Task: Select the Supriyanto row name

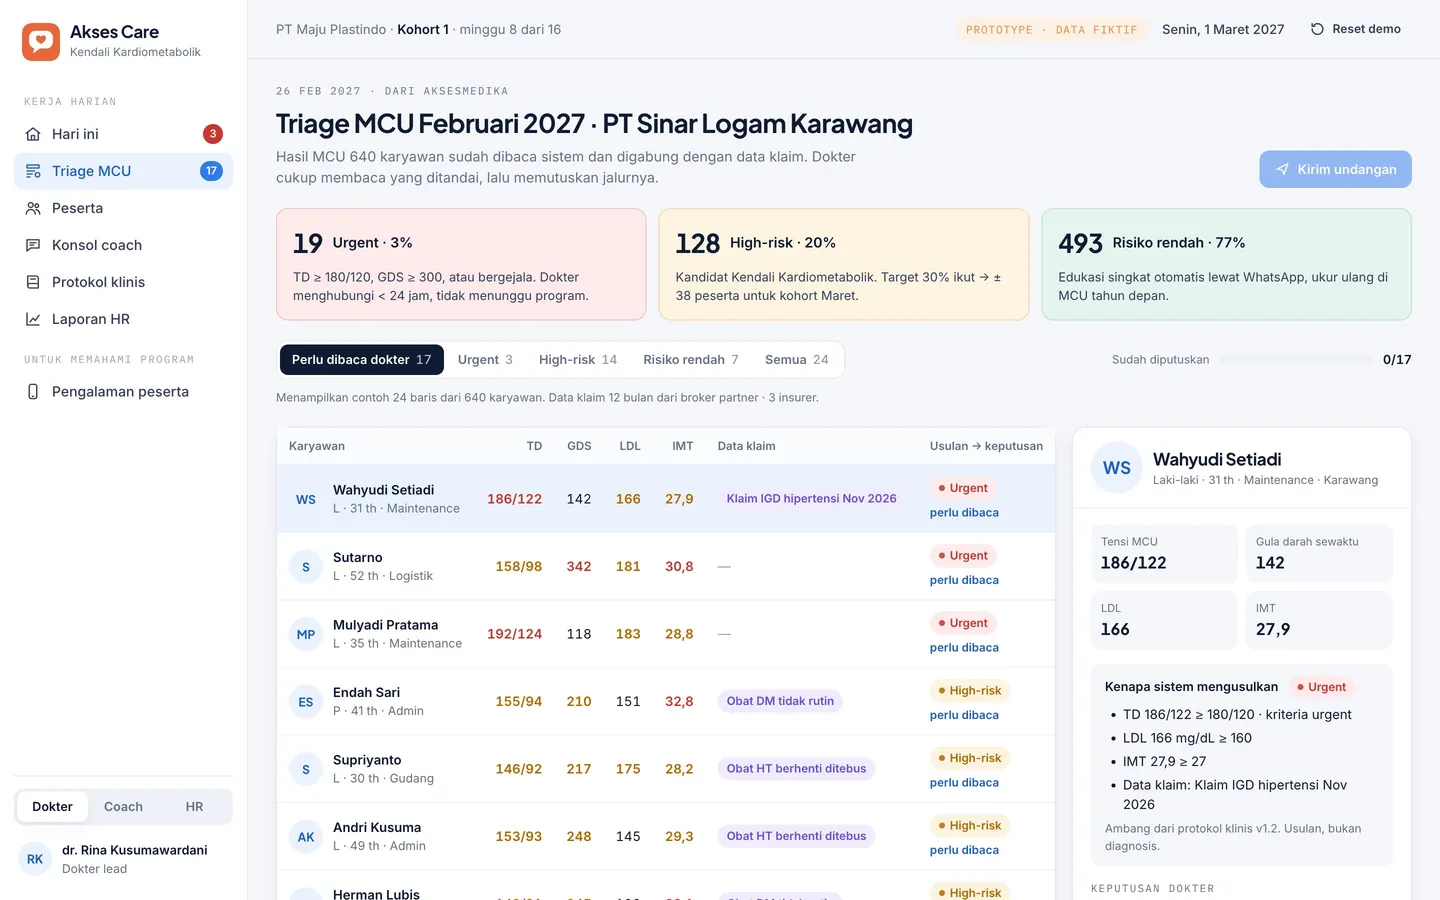Action: point(367,760)
